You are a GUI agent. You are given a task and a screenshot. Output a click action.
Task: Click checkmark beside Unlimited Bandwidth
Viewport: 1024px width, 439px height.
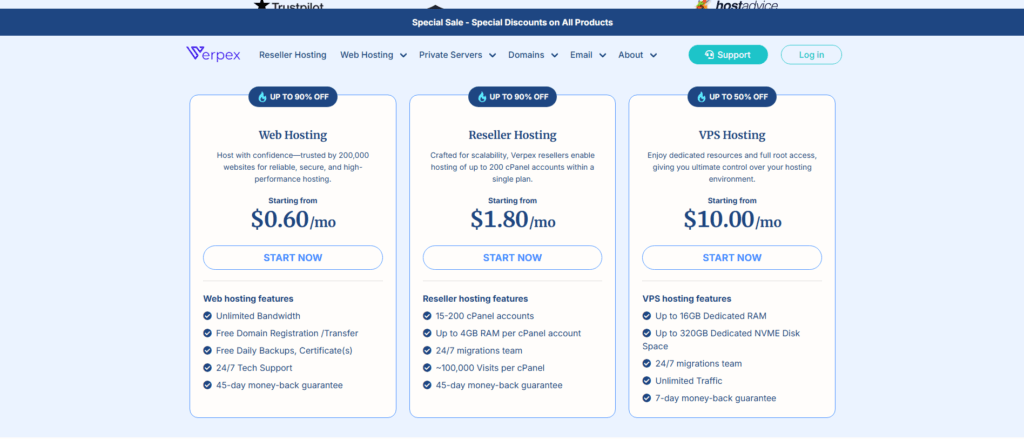pyautogui.click(x=207, y=316)
